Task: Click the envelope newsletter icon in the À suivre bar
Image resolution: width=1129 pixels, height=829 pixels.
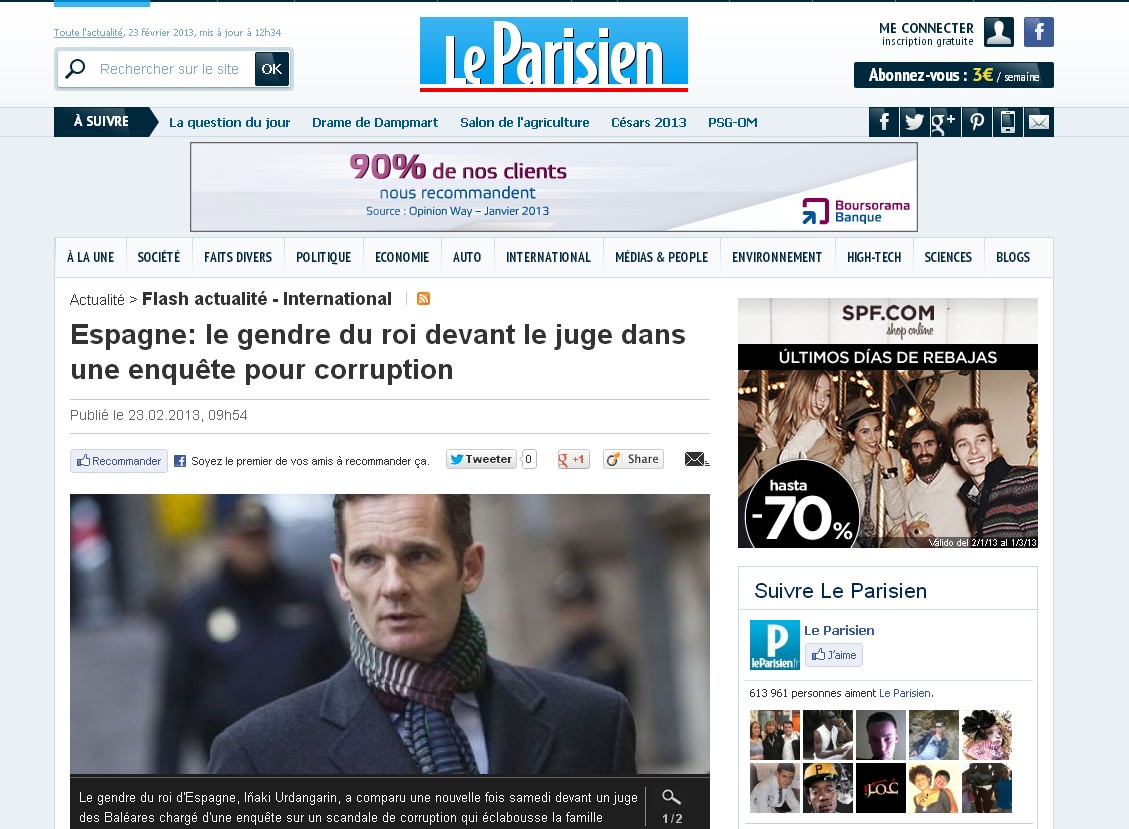Action: tap(1038, 122)
